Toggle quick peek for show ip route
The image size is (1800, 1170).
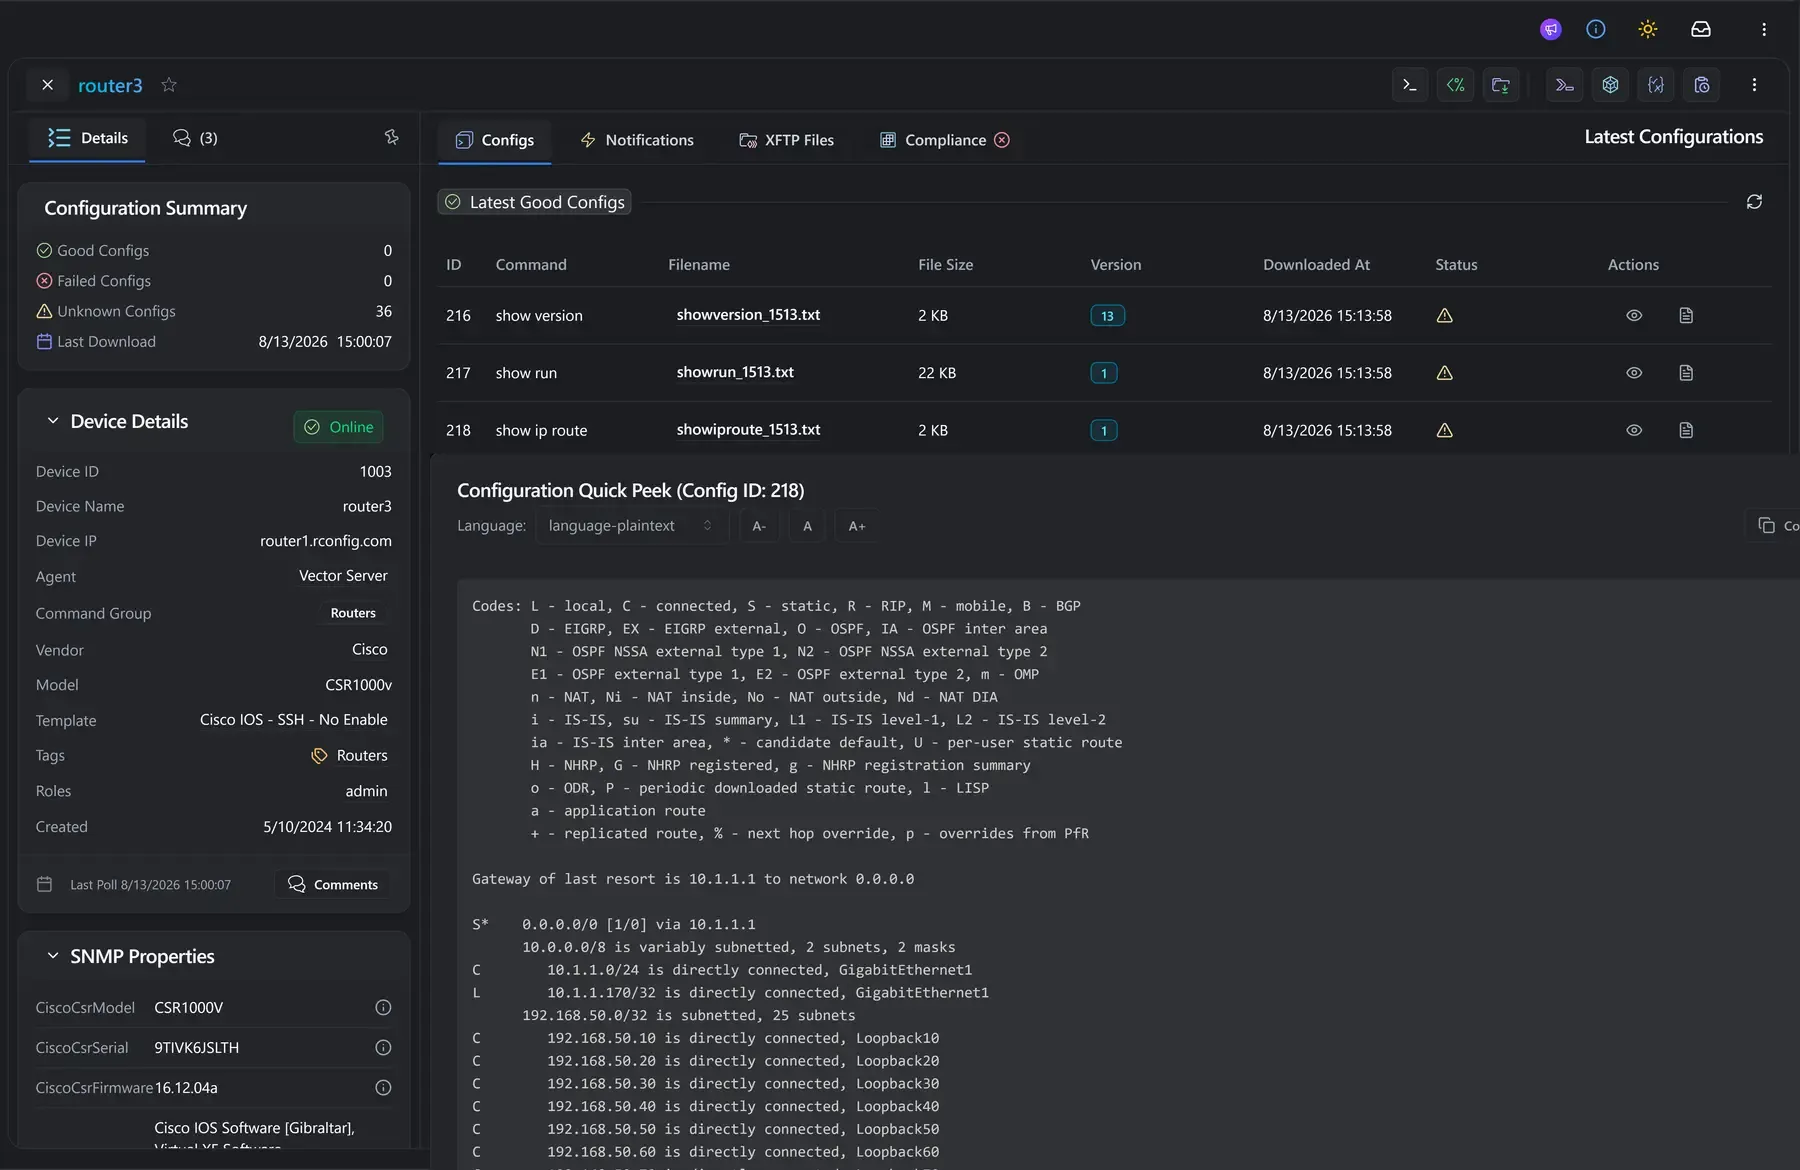point(1634,431)
